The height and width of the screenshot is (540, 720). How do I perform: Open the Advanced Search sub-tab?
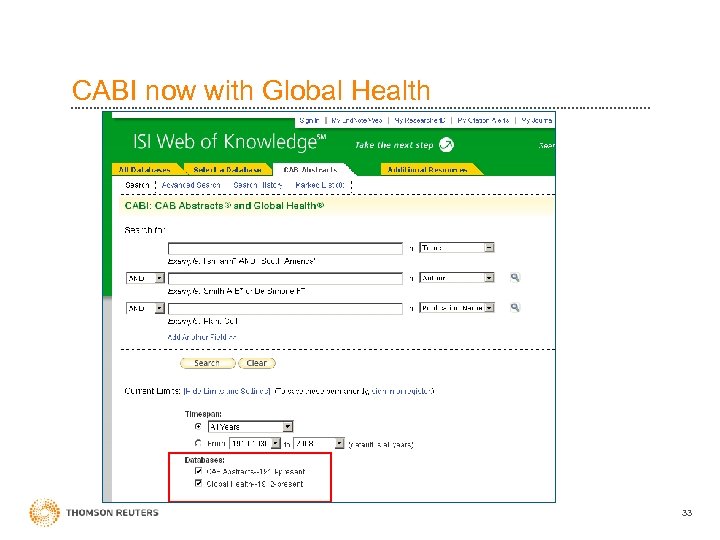(191, 185)
